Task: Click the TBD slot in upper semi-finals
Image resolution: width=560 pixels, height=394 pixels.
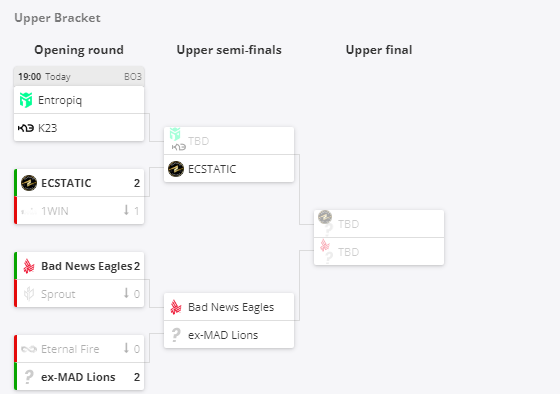Action: (x=229, y=141)
